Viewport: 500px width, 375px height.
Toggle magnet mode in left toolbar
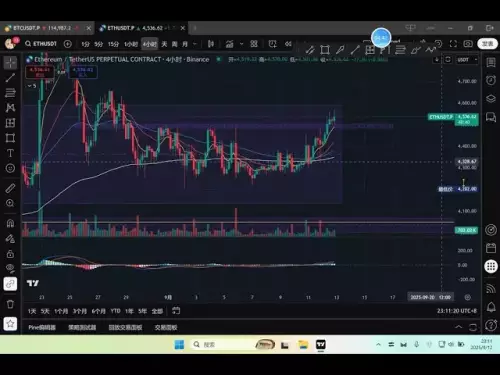coord(10,223)
